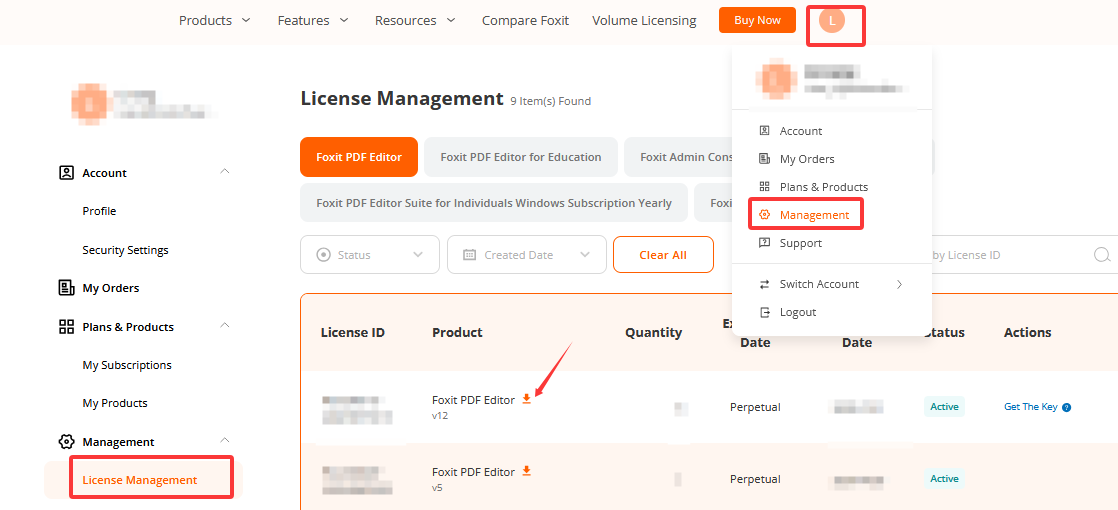Screen dimensions: 1118x510
Task: Click the Switch Account arrows icon
Action: (x=764, y=284)
